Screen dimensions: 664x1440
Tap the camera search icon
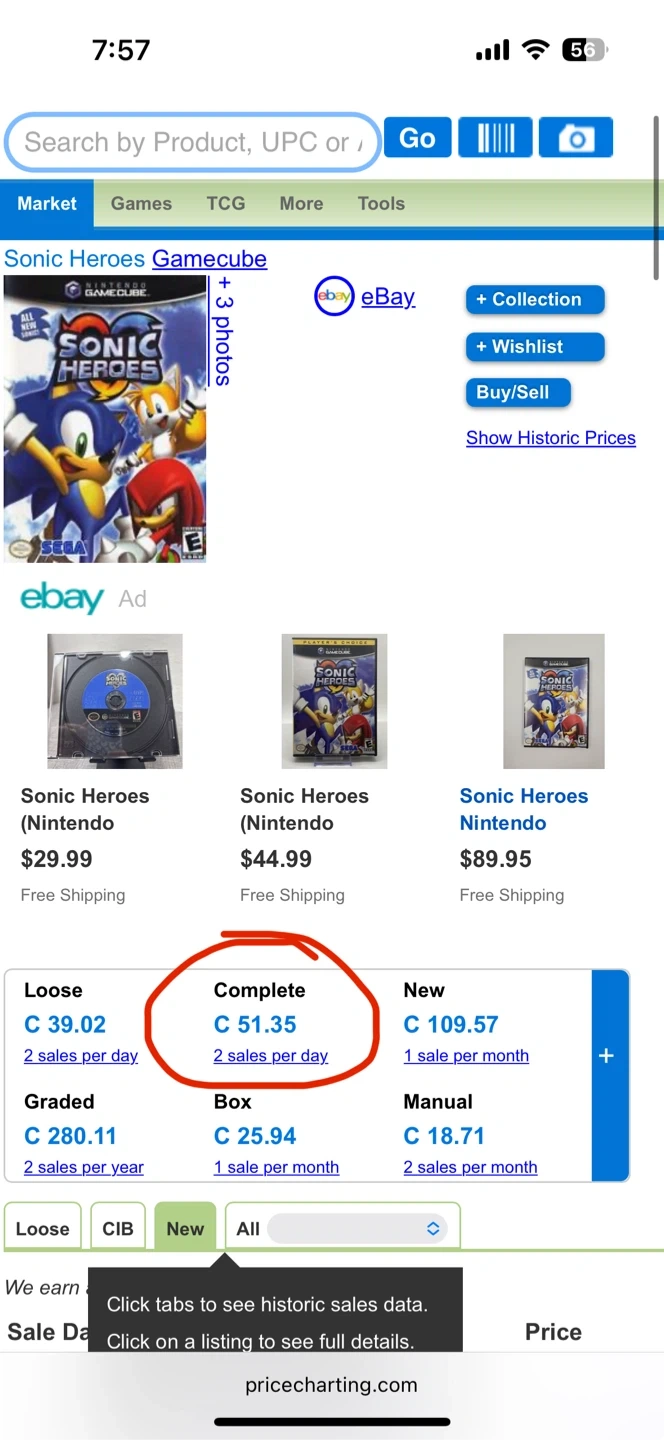575,138
